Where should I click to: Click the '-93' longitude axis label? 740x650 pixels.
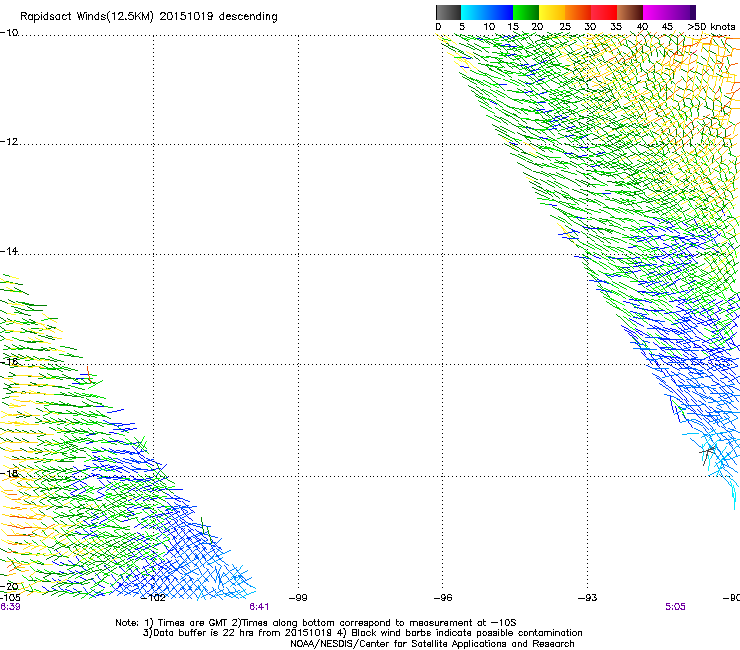click(x=588, y=598)
